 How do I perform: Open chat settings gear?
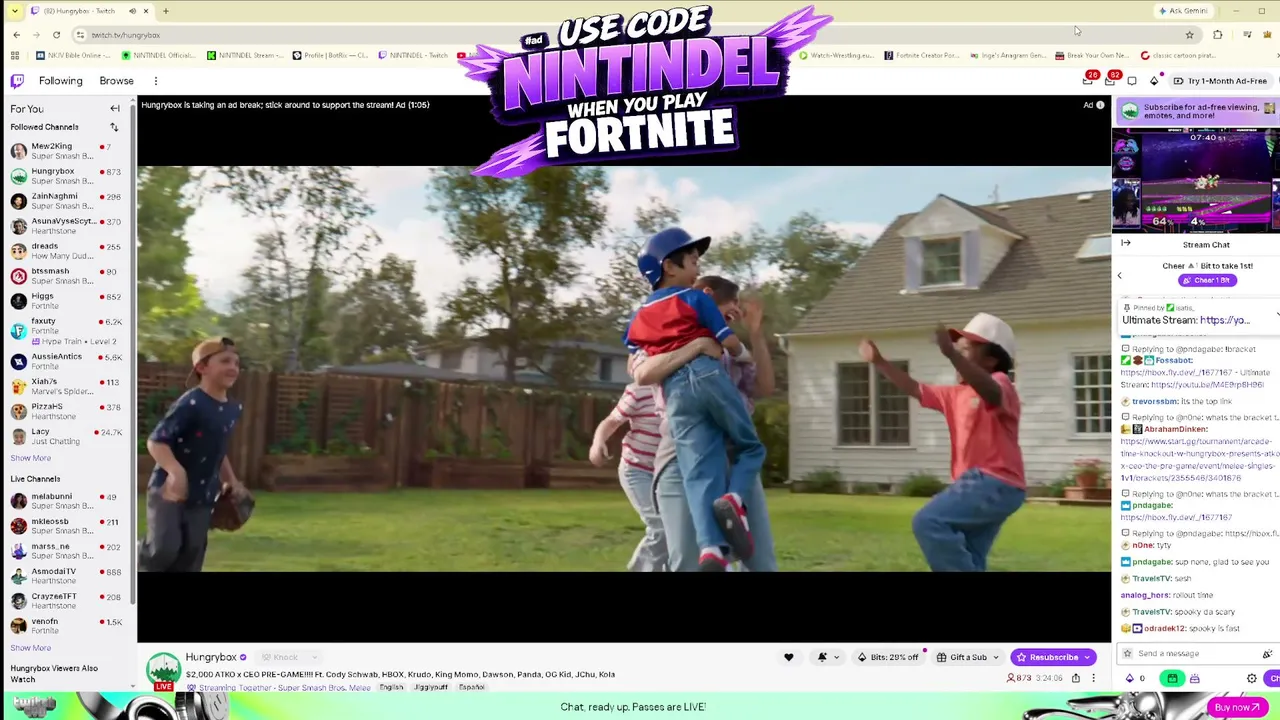1251,678
